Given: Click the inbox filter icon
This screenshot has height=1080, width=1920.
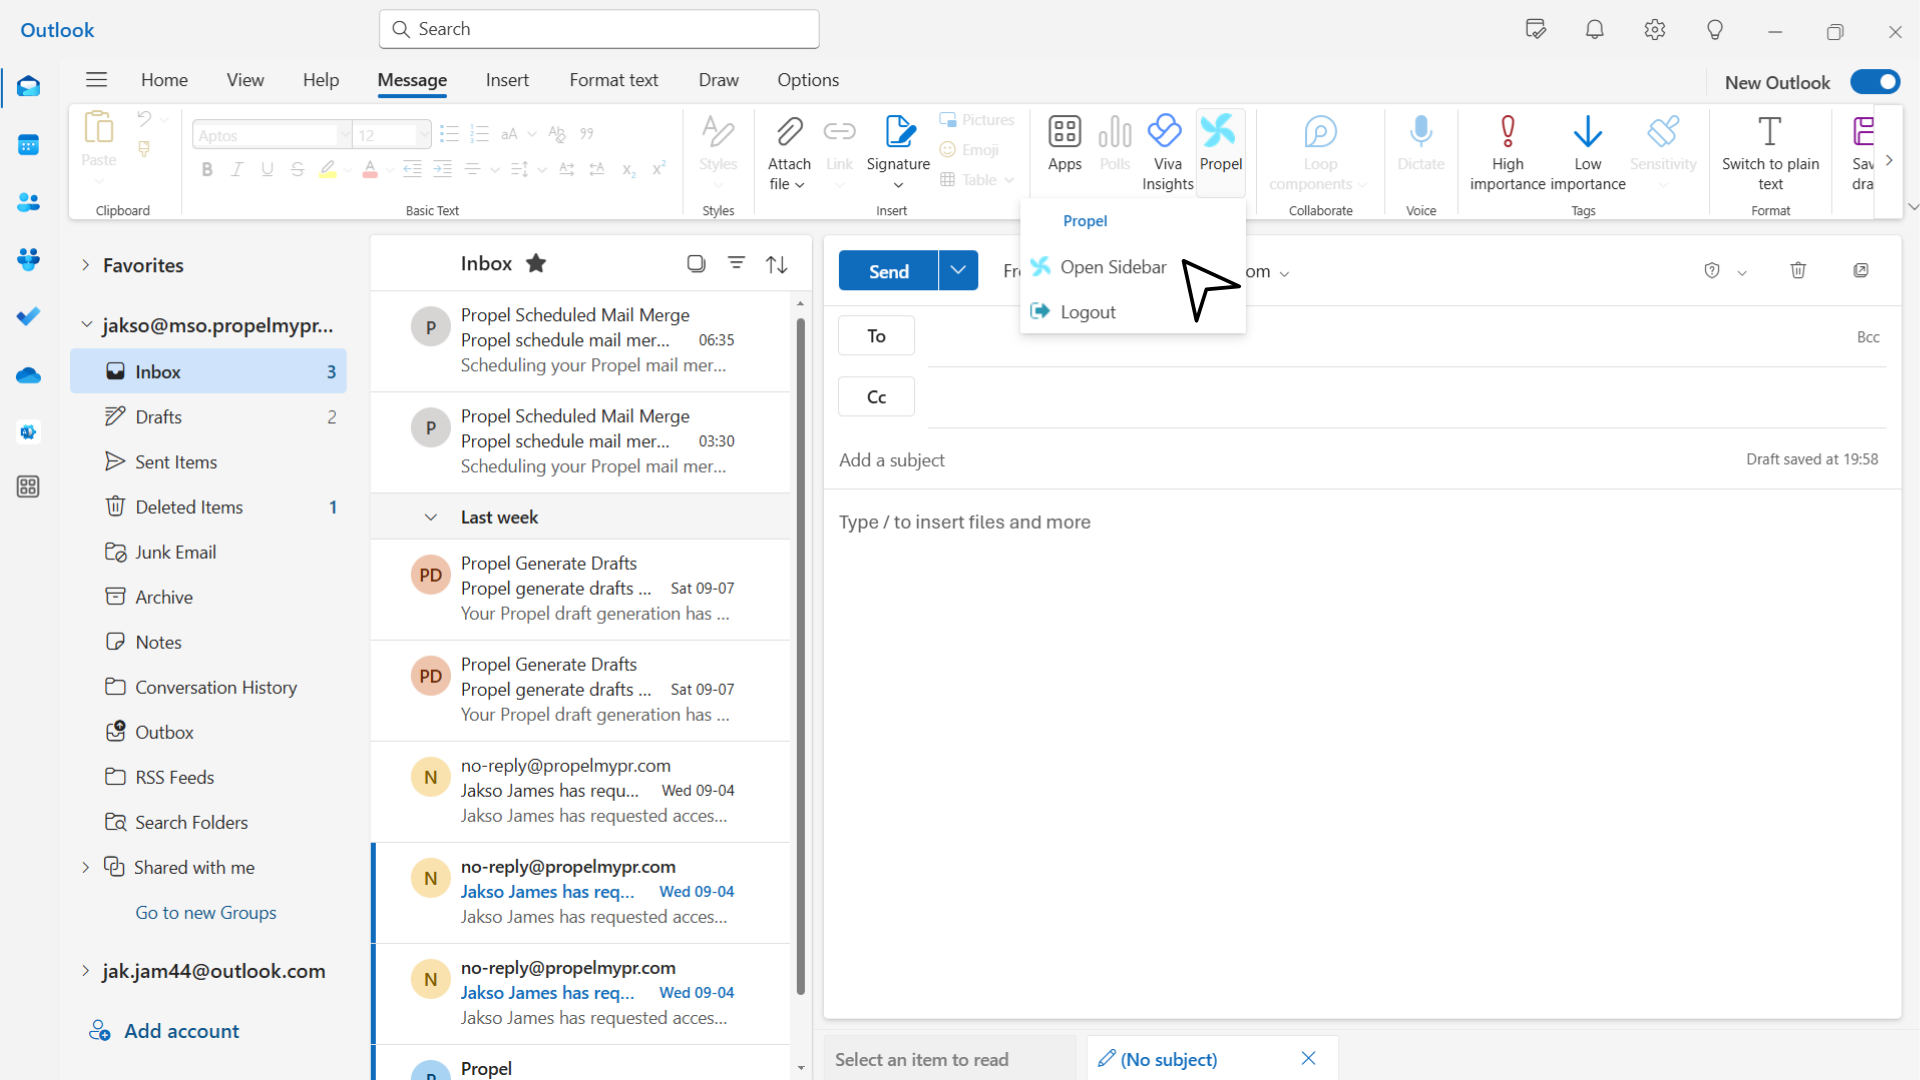Looking at the screenshot, I should [x=736, y=263].
